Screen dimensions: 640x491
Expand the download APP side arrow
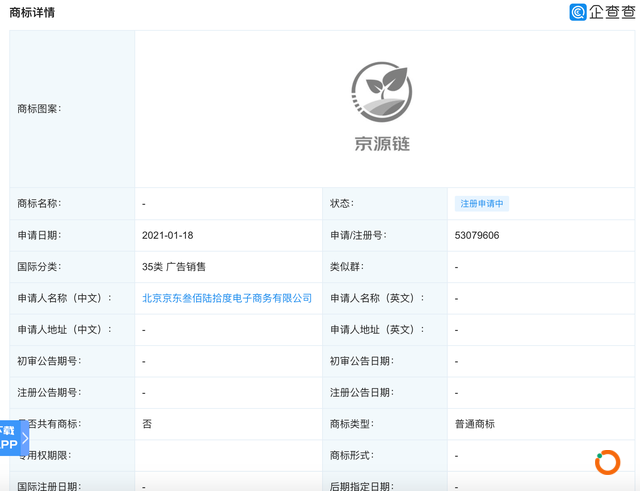(x=25, y=438)
